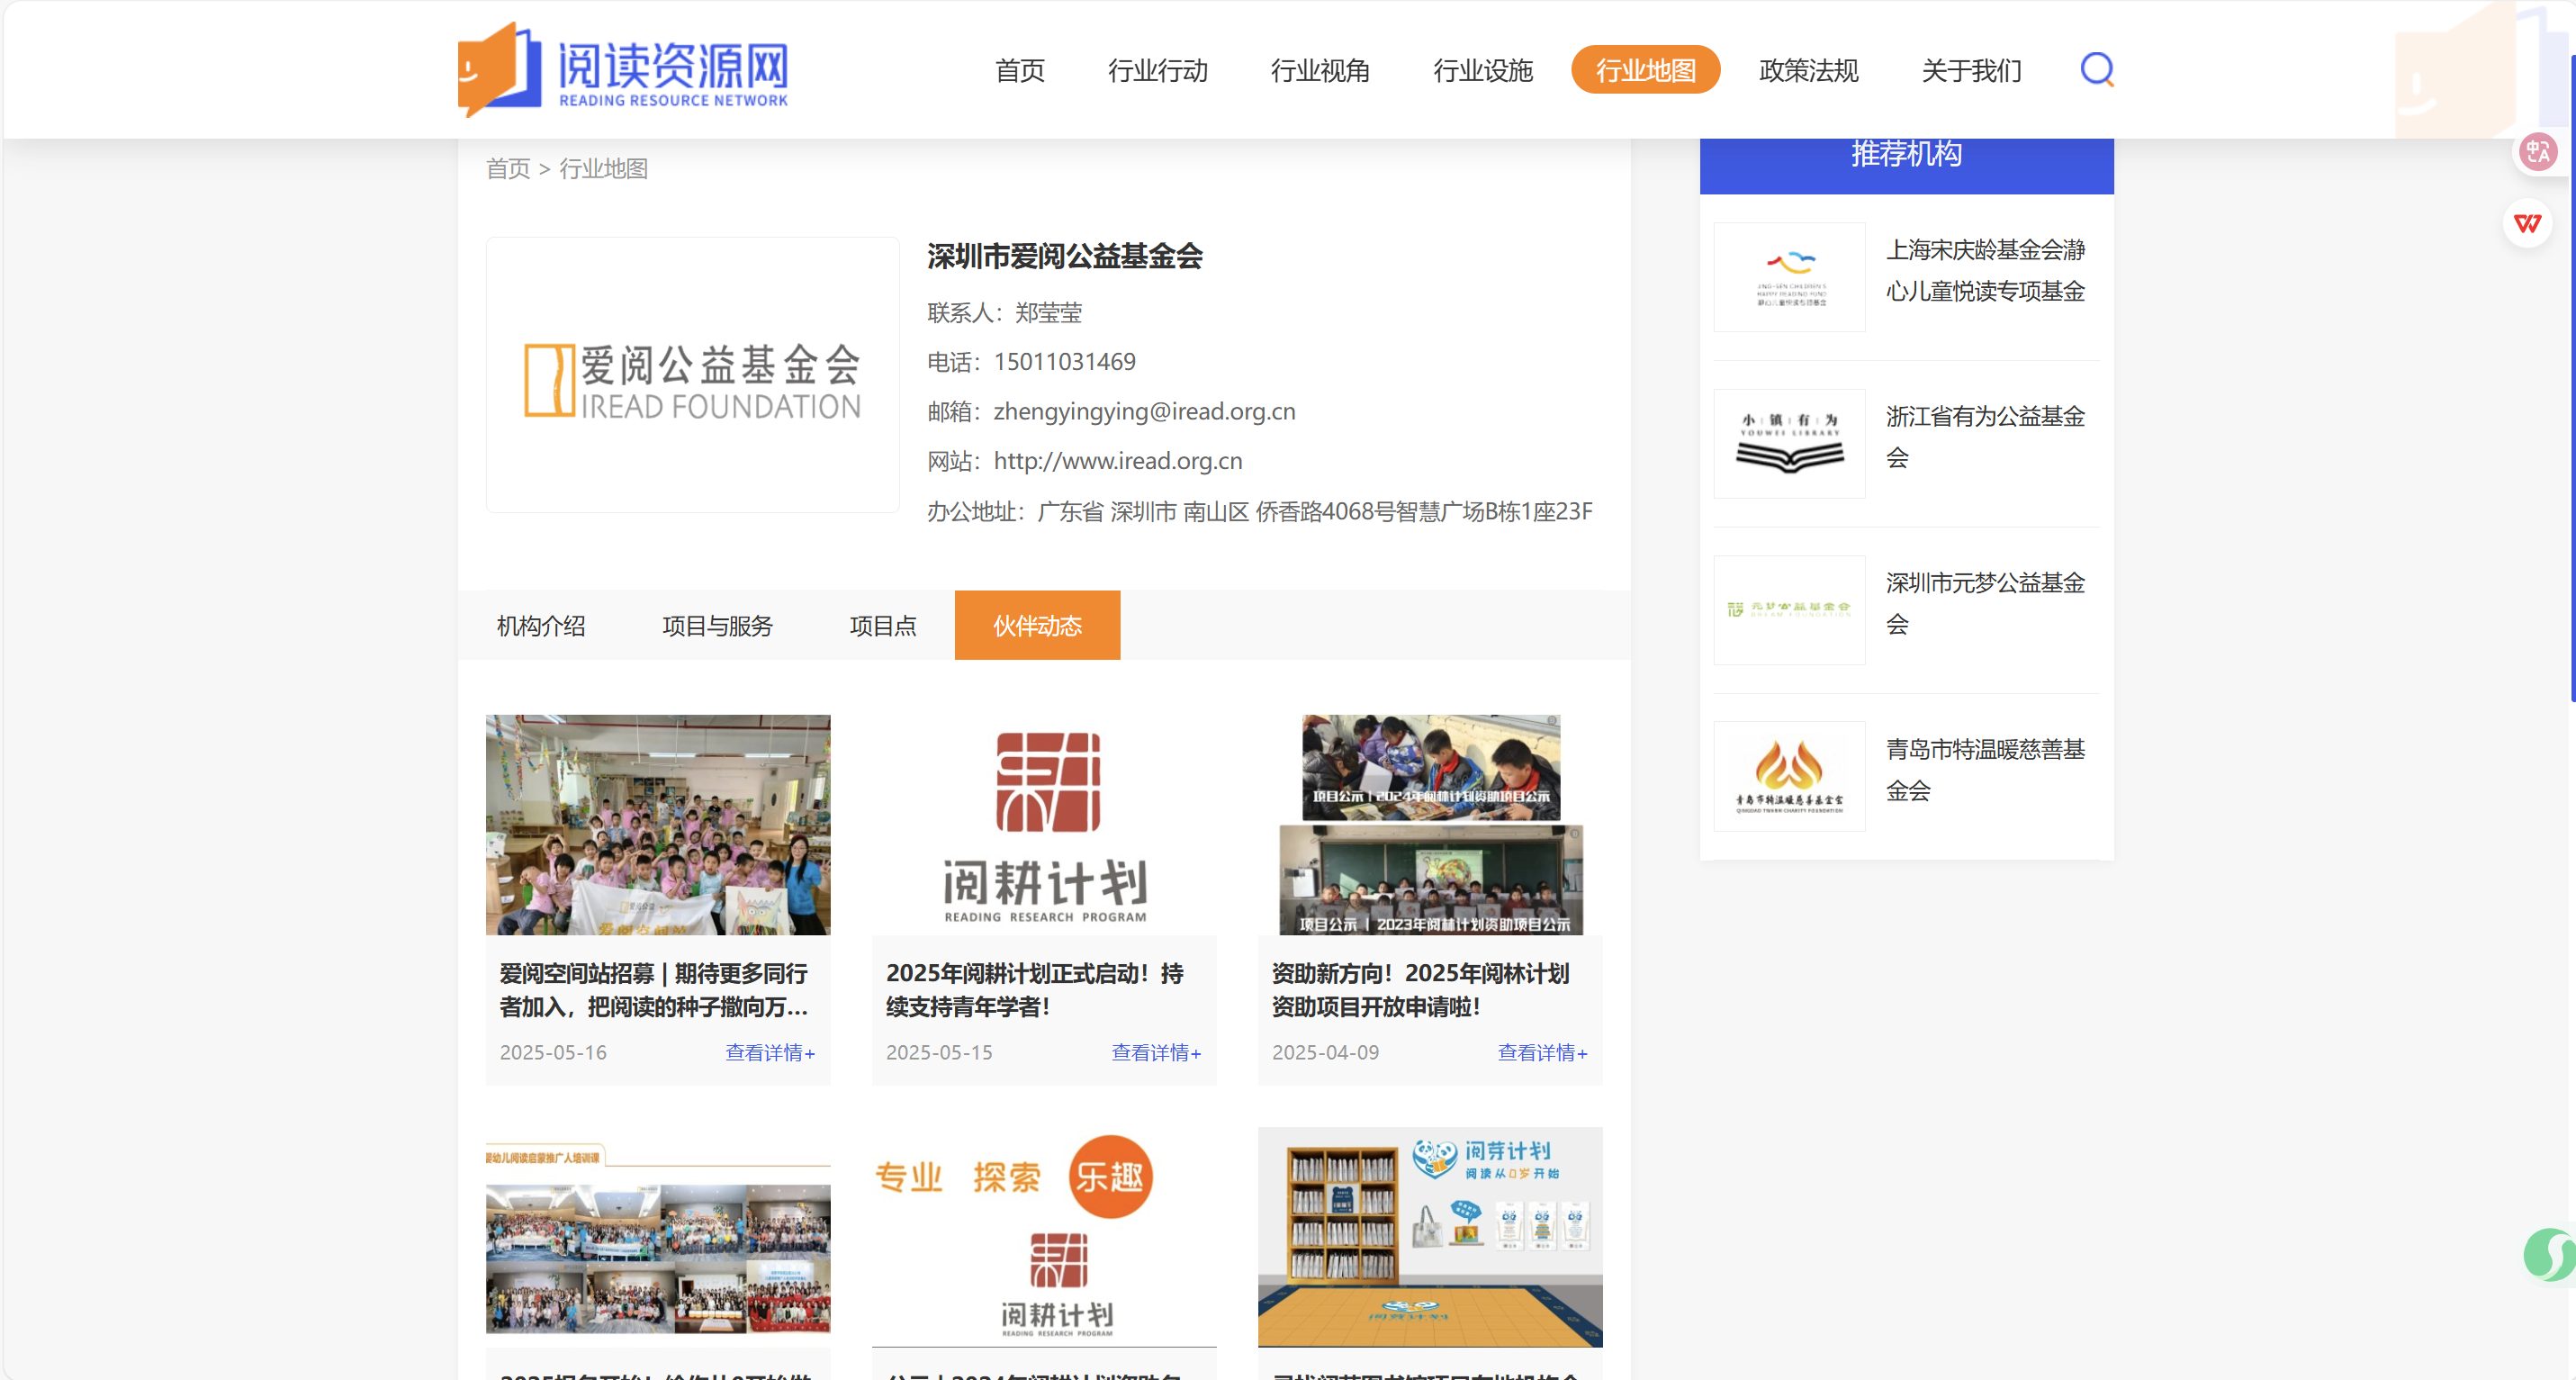Open 上海宋庆龄基金会静心儿童悦读专项基金 link
Viewport: 2576px width, 1380px height.
pyautogui.click(x=1985, y=271)
